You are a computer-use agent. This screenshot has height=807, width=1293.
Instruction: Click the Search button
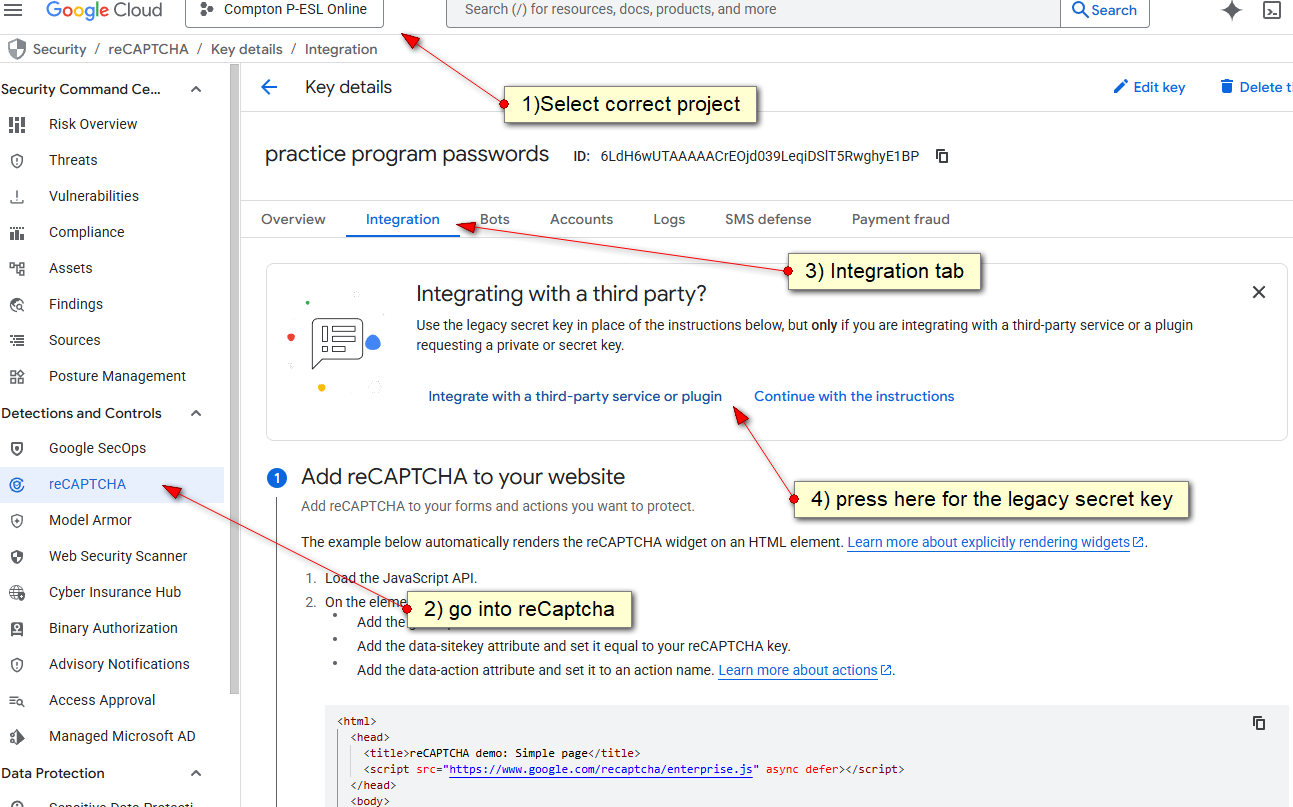coord(1105,10)
